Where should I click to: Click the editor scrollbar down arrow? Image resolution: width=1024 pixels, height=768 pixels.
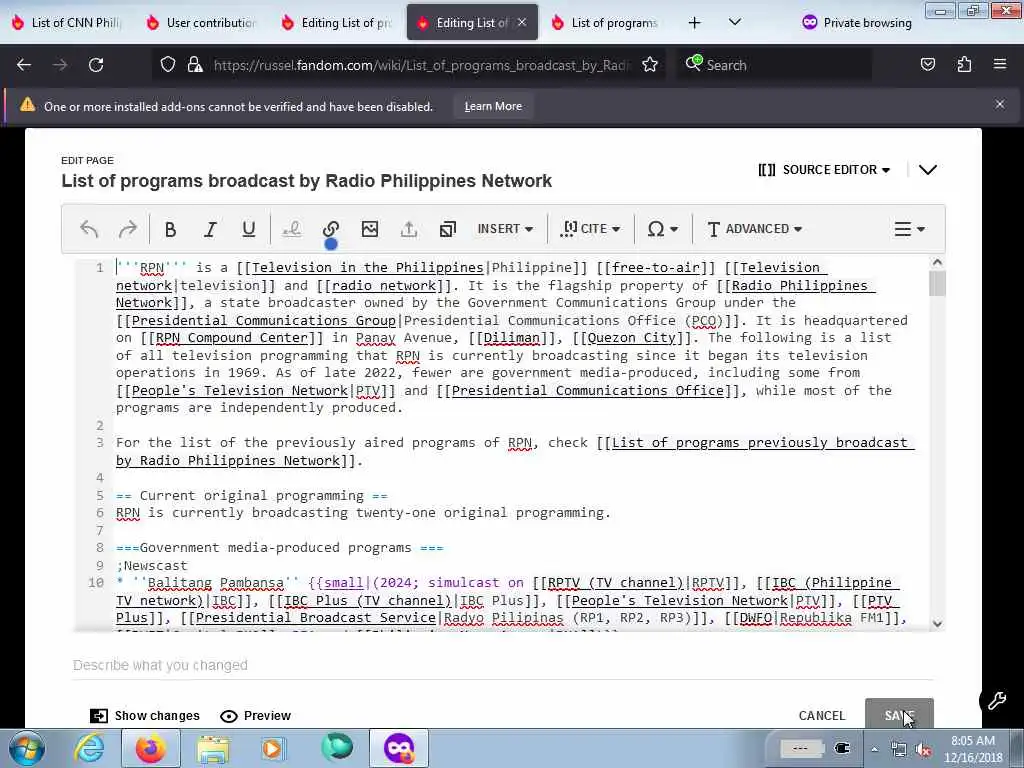[937, 624]
